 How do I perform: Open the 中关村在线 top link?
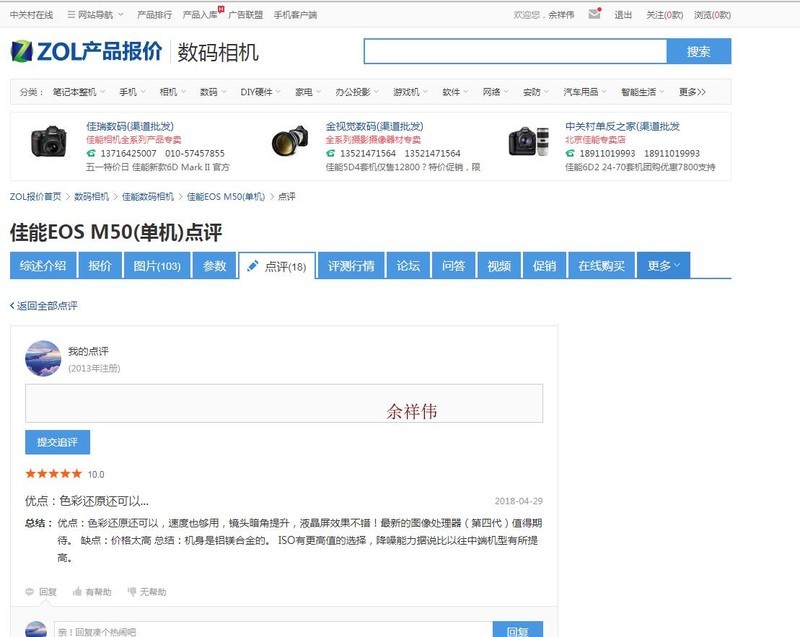click(x=32, y=15)
